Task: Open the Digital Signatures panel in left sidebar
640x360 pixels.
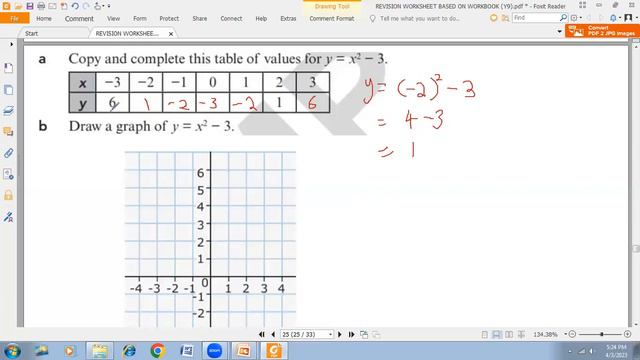Action: click(8, 217)
